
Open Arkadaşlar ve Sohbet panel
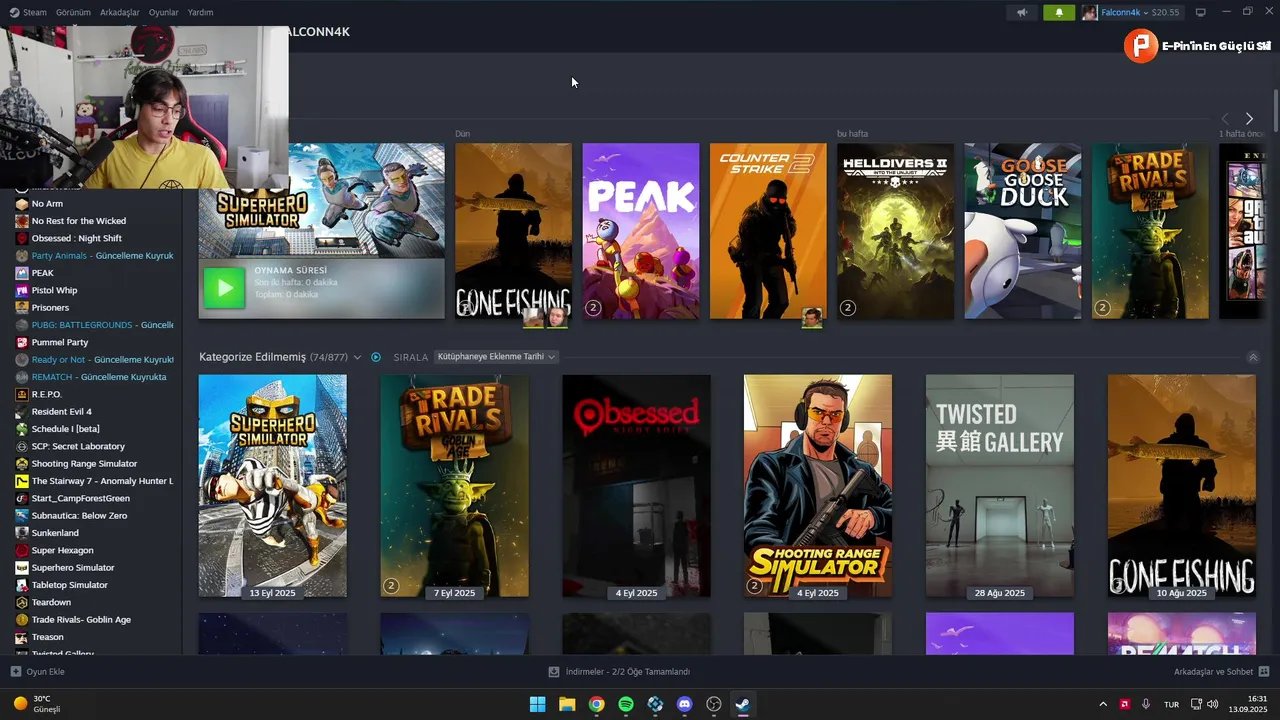(1221, 672)
